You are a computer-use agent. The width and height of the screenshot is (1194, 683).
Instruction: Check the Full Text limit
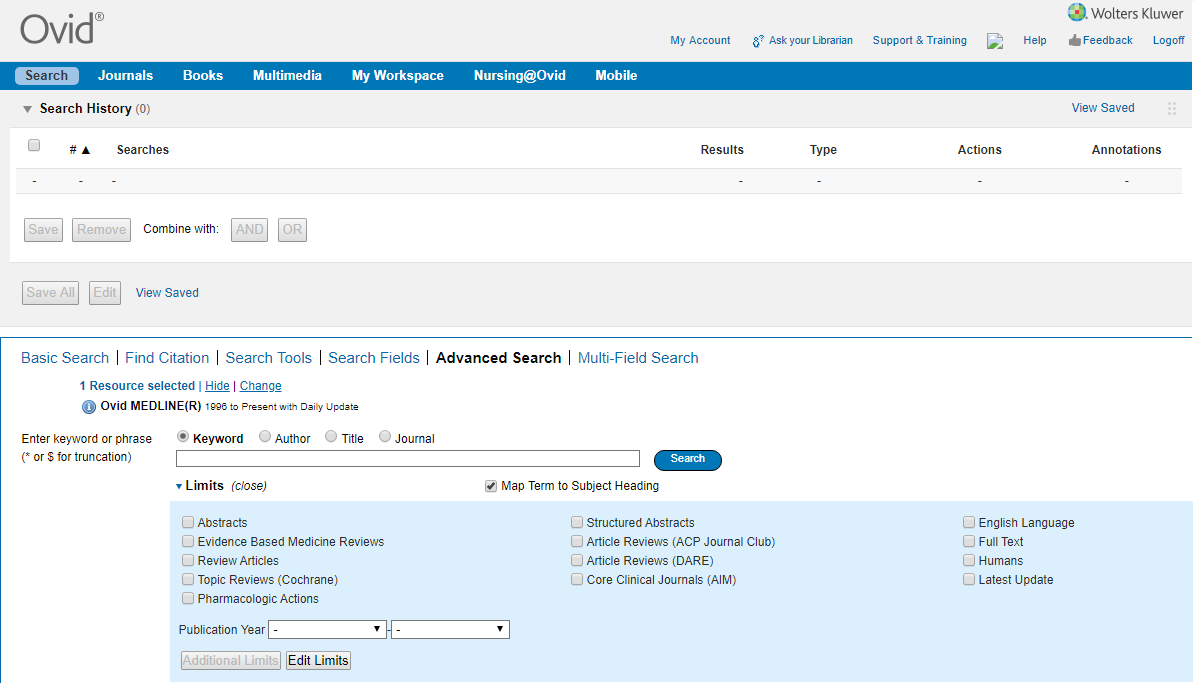(x=968, y=541)
